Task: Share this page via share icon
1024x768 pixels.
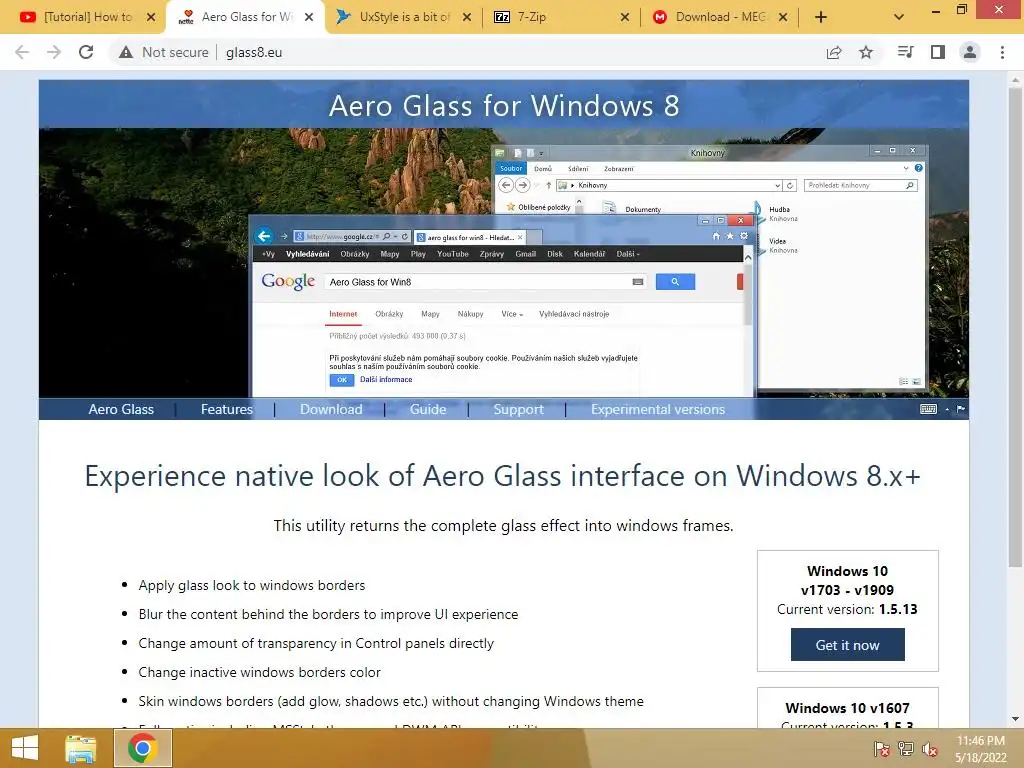Action: pyautogui.click(x=834, y=52)
